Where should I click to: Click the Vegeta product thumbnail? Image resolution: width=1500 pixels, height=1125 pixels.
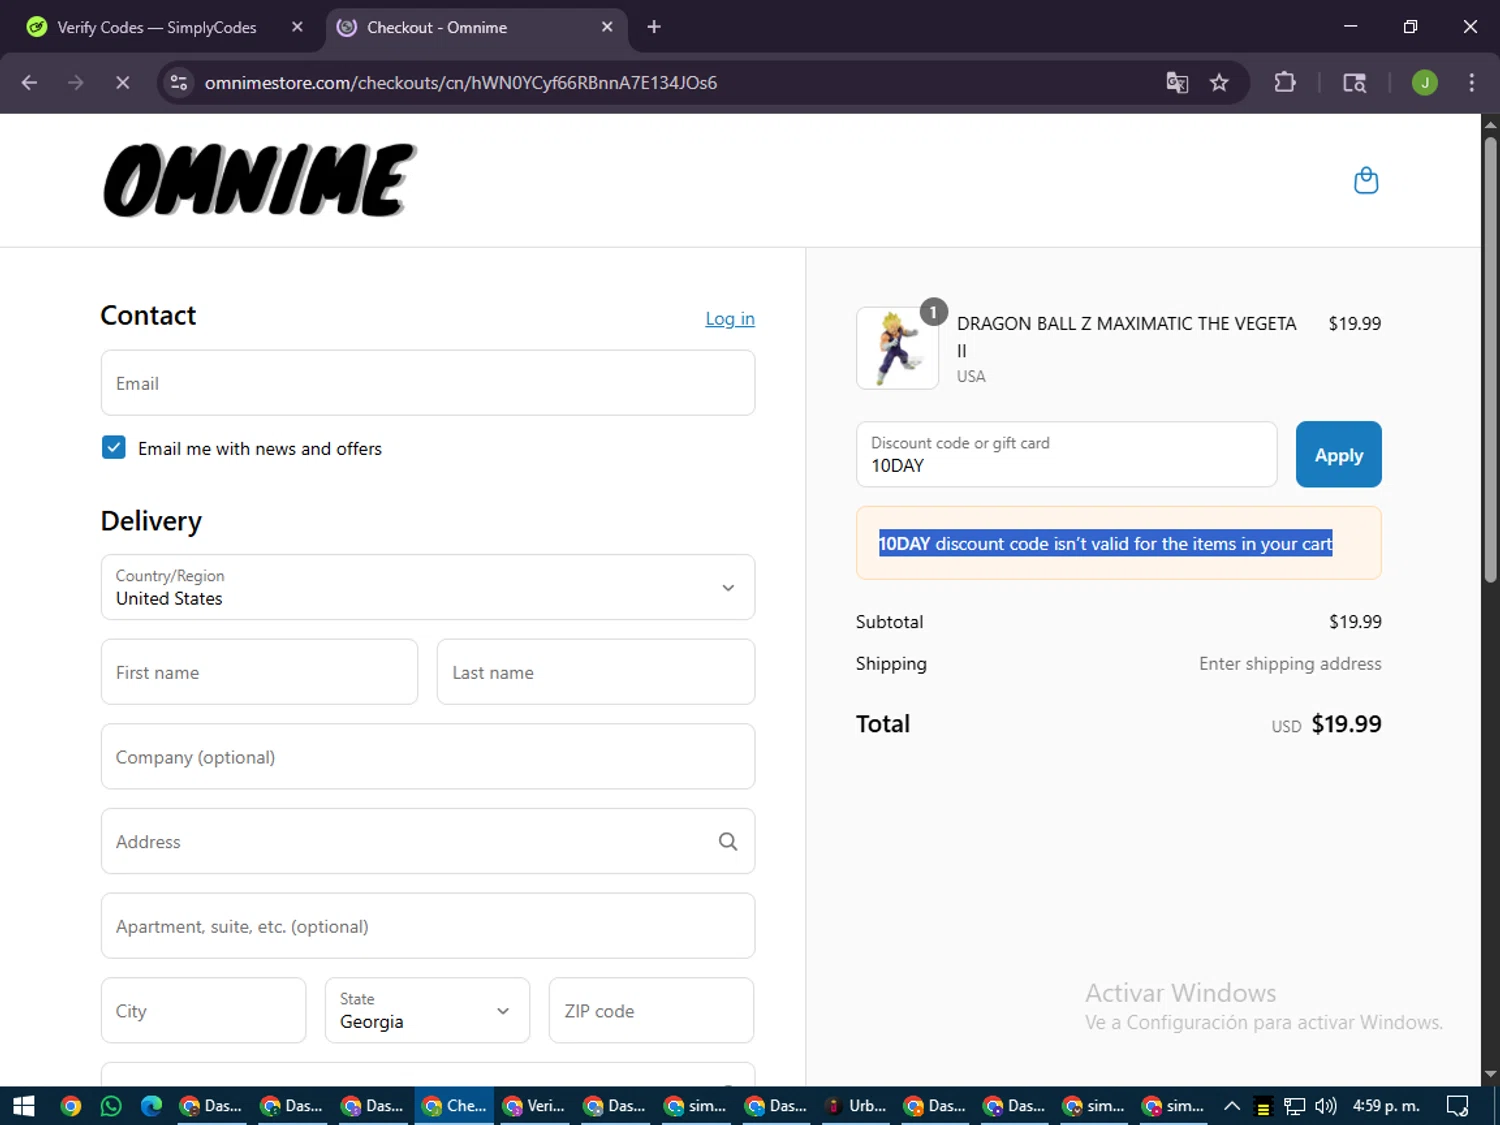pos(898,348)
